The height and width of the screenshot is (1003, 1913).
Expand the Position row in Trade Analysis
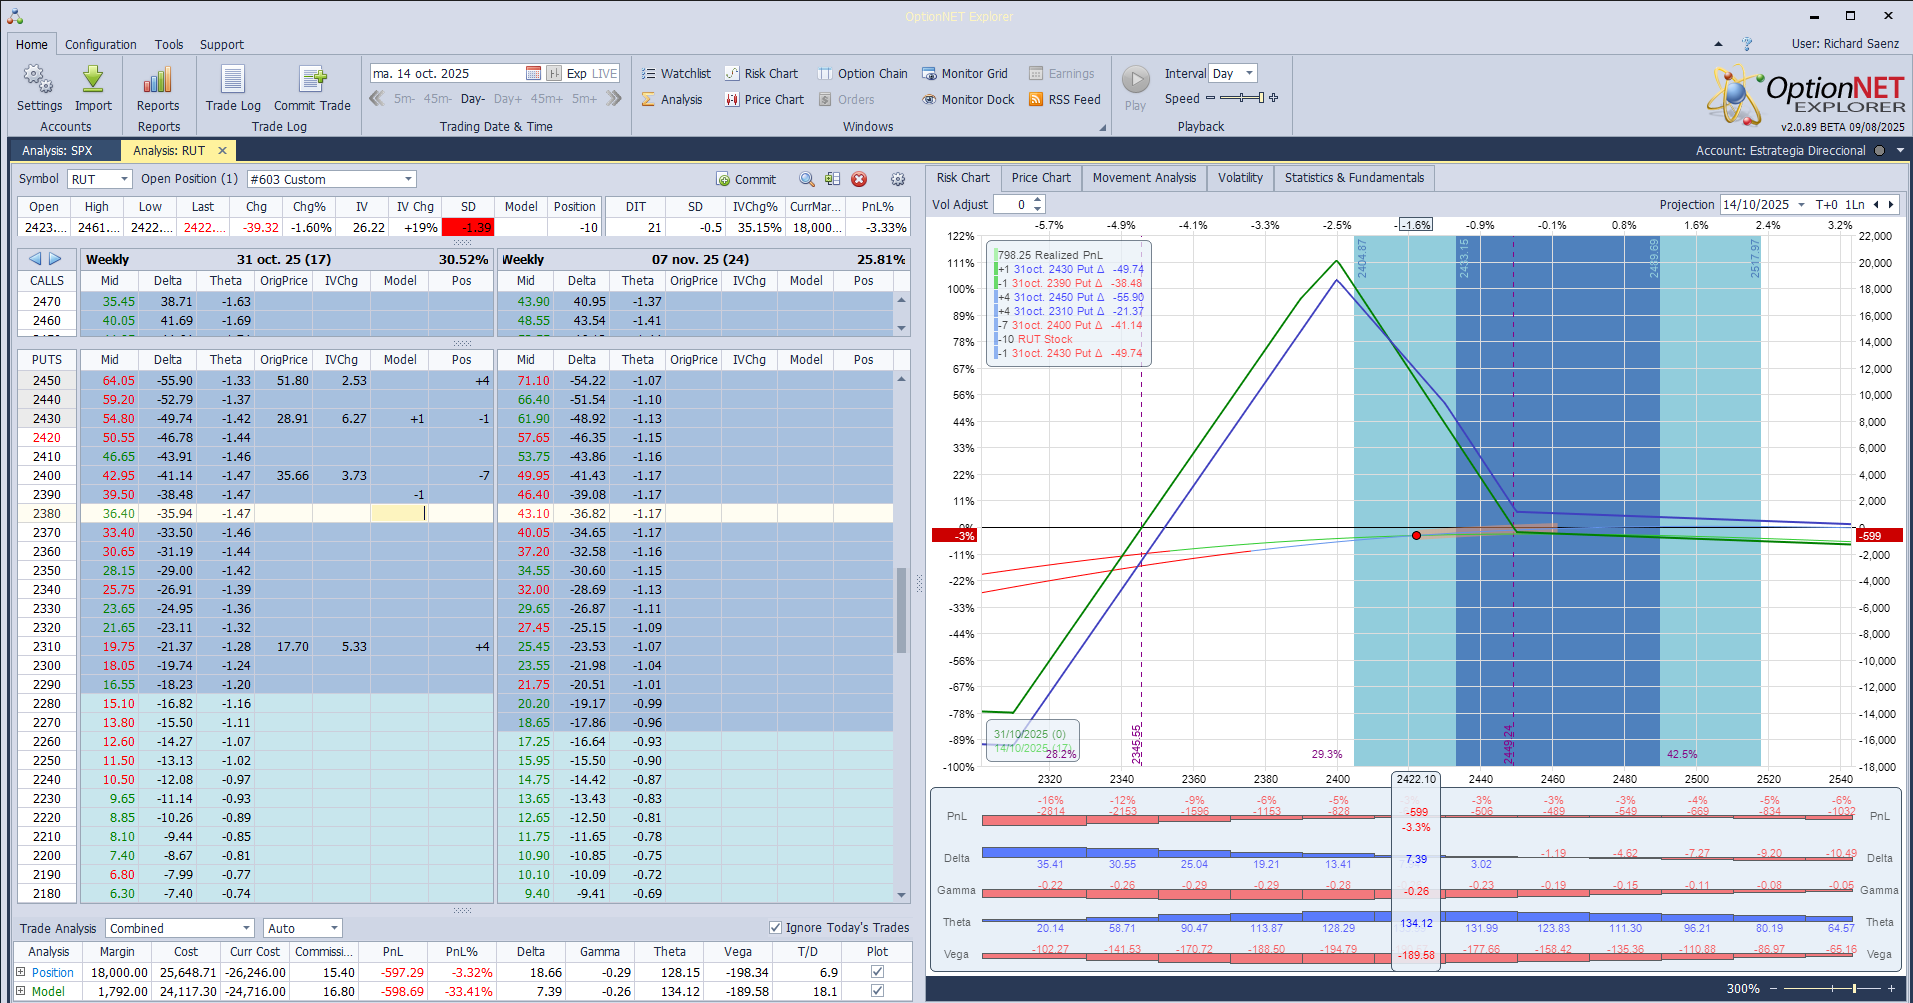[20, 972]
